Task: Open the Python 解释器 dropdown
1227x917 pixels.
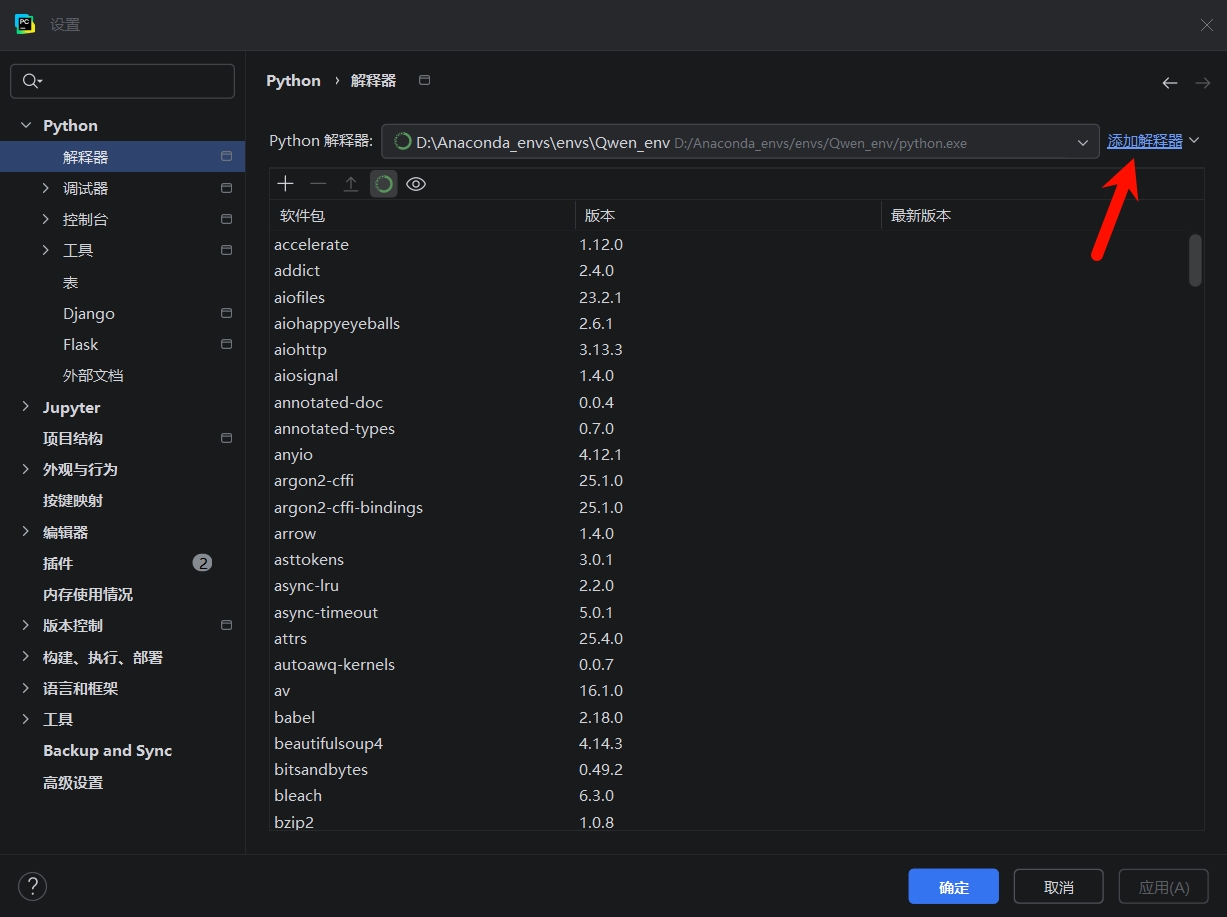Action: pyautogui.click(x=740, y=142)
